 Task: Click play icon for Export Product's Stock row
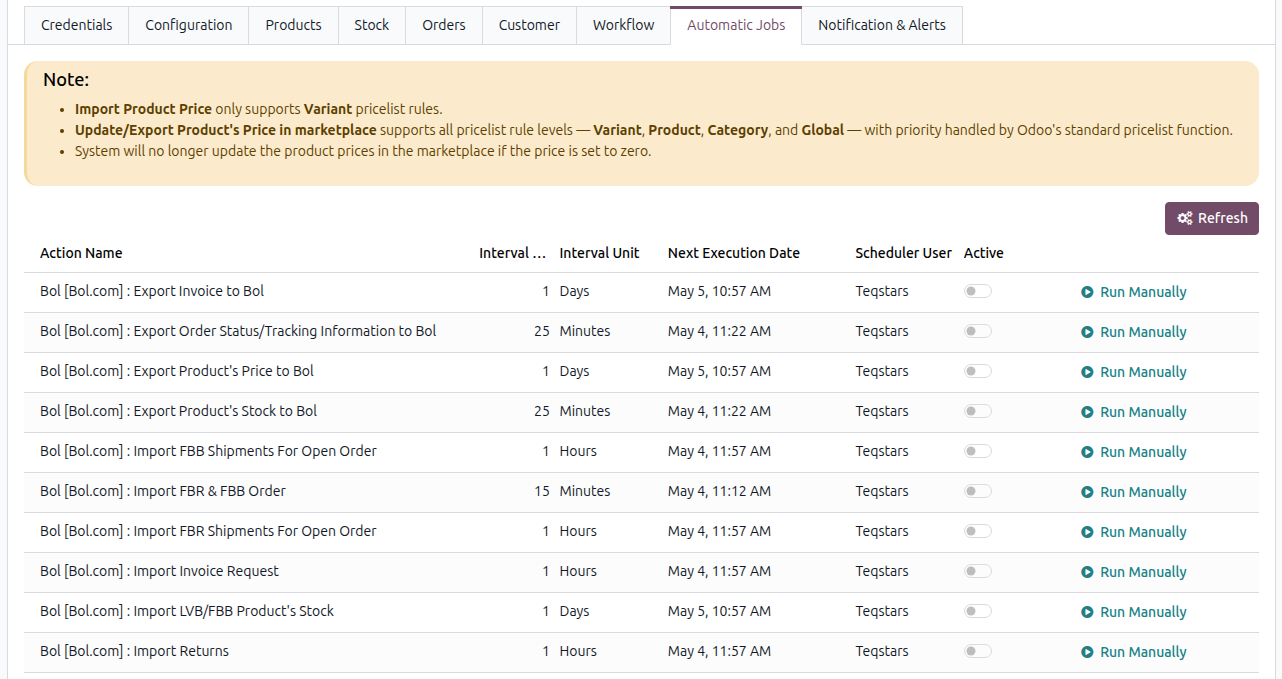(1087, 412)
